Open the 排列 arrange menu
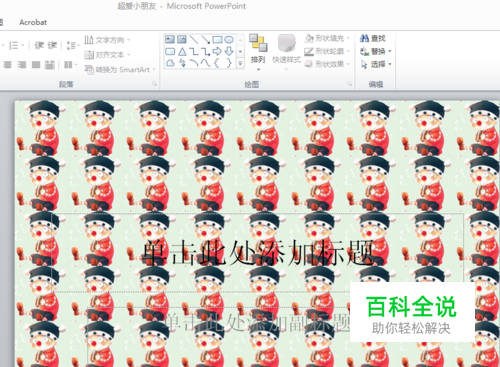 coord(258,52)
